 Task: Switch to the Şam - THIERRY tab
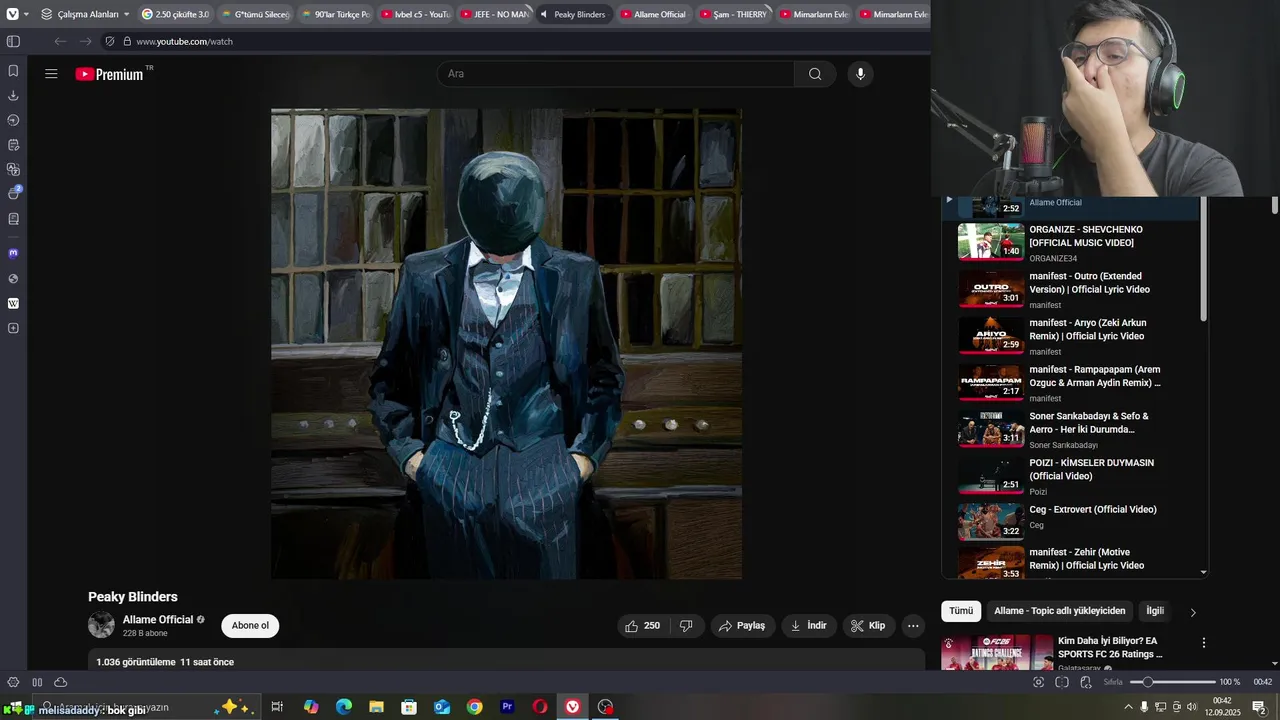click(732, 14)
